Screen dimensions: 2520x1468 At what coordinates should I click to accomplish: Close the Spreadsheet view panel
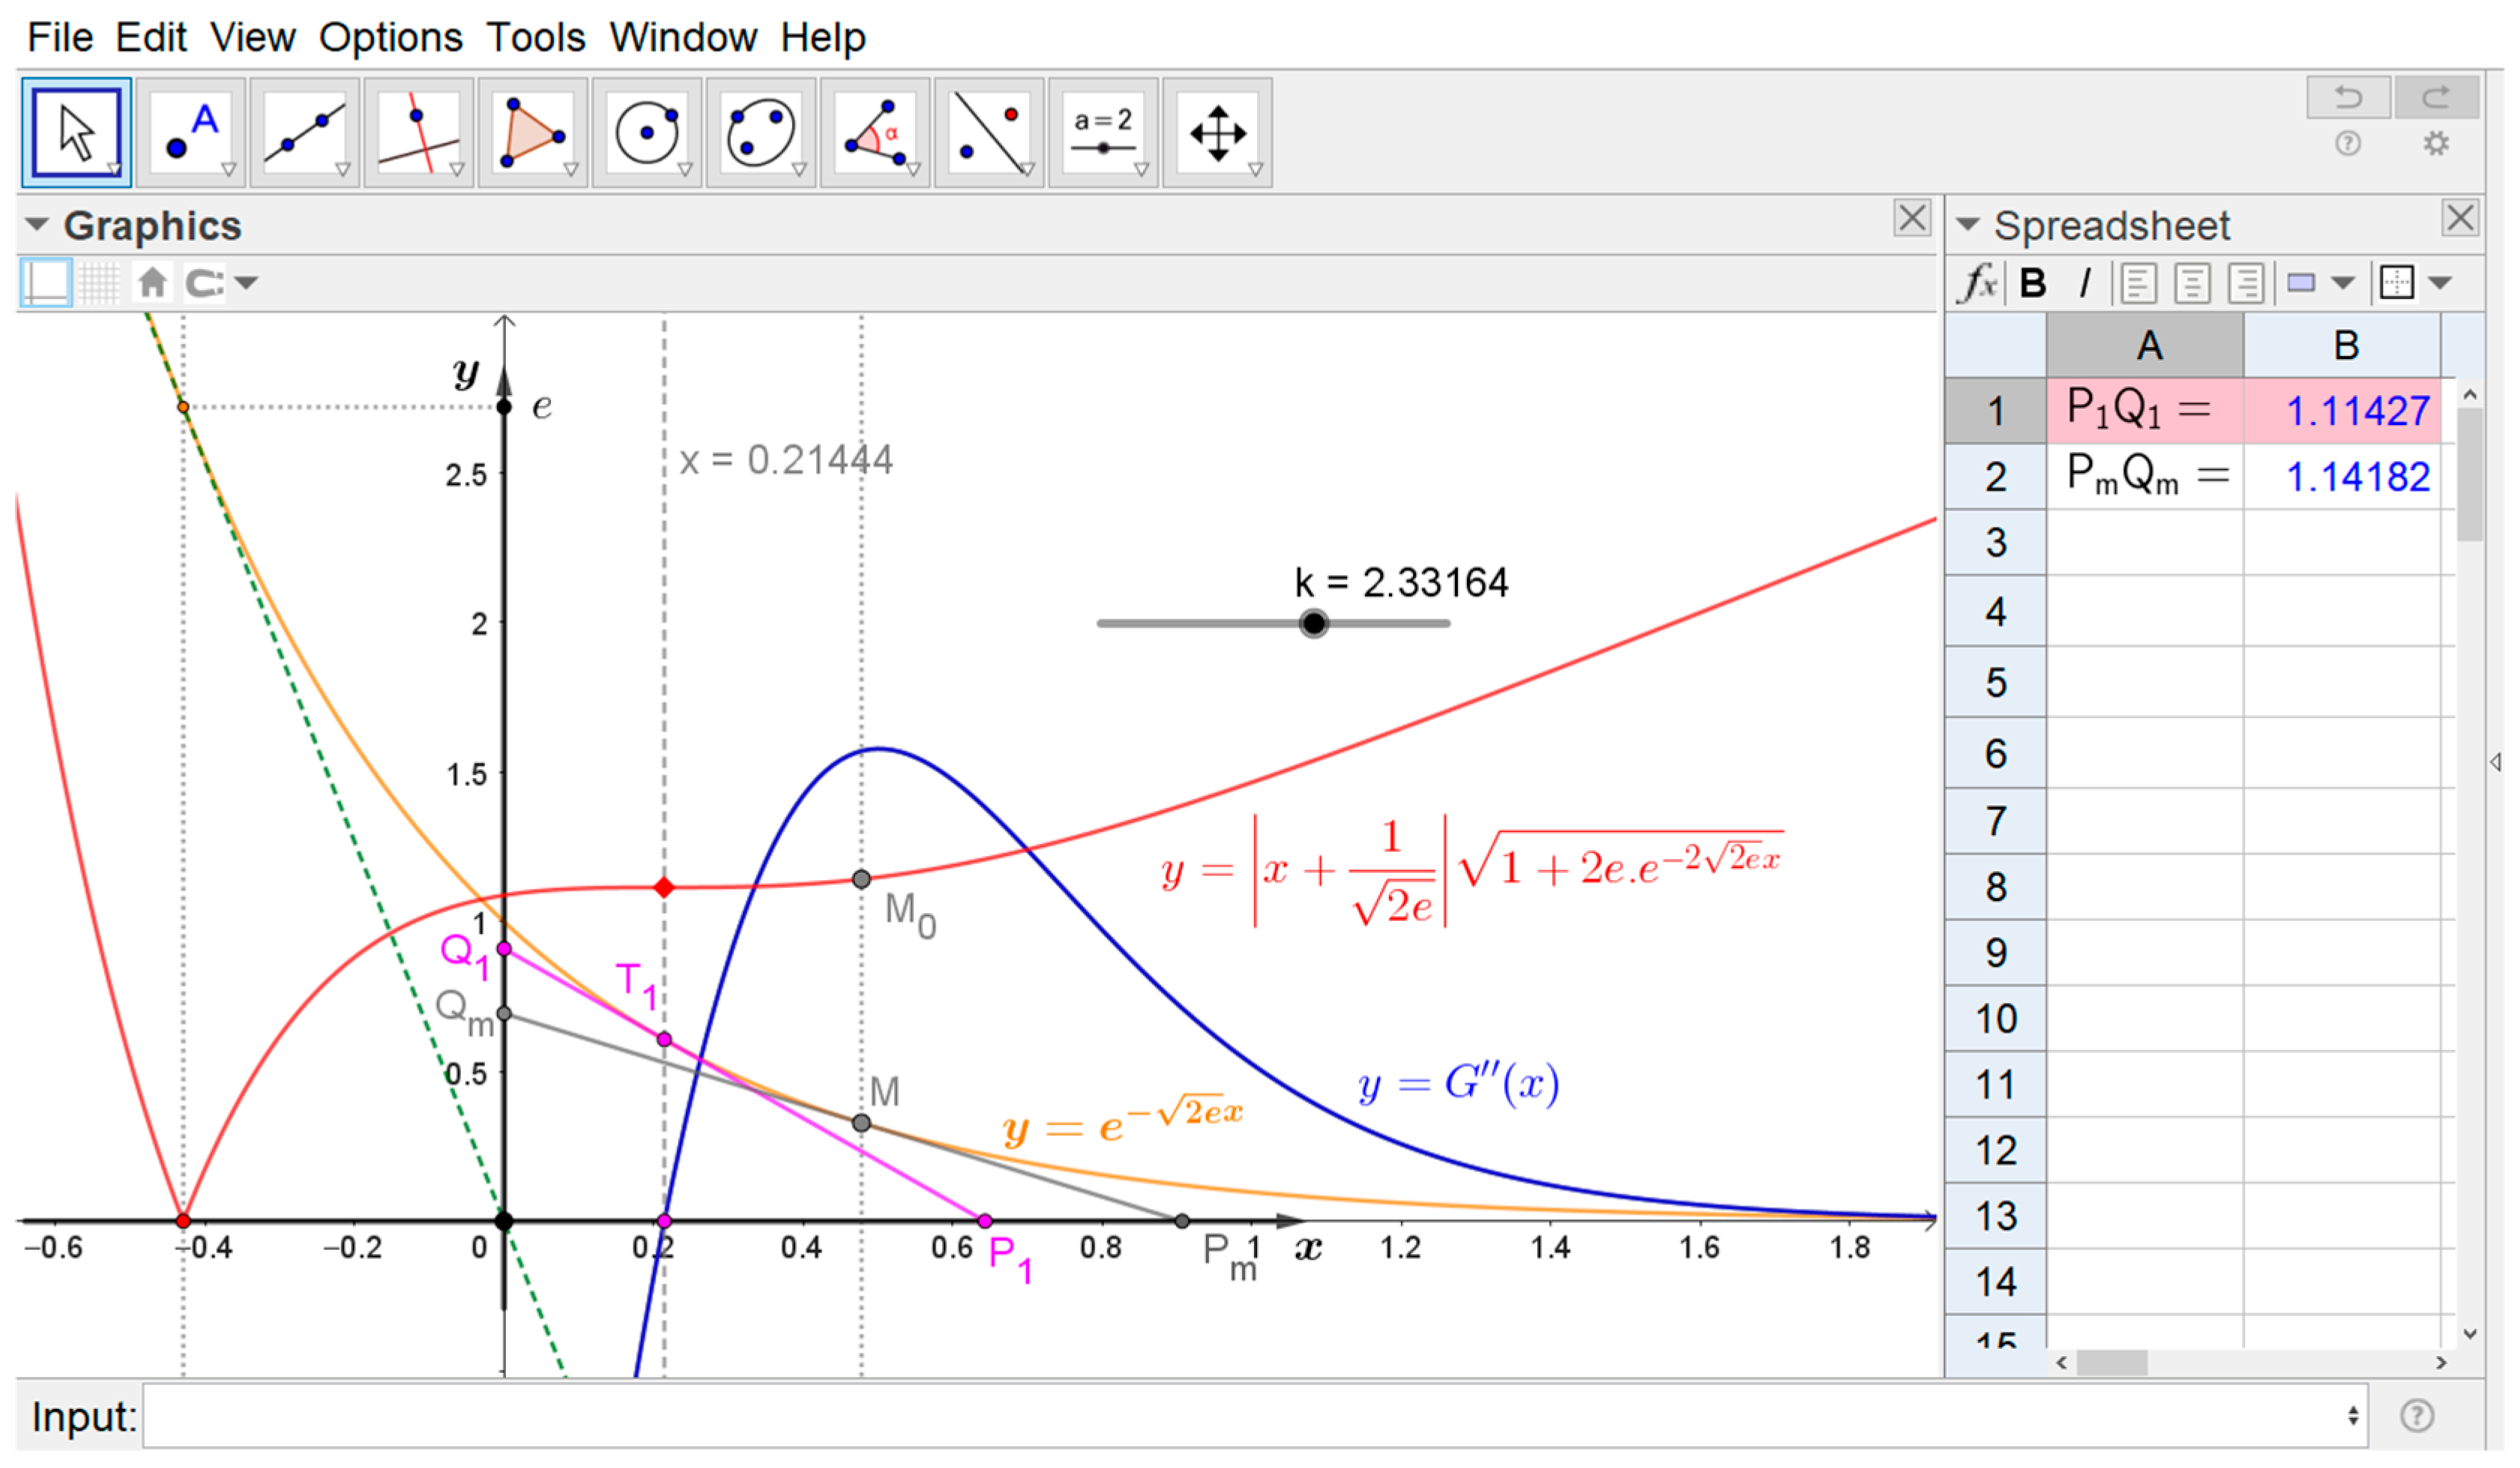pyautogui.click(x=2460, y=217)
